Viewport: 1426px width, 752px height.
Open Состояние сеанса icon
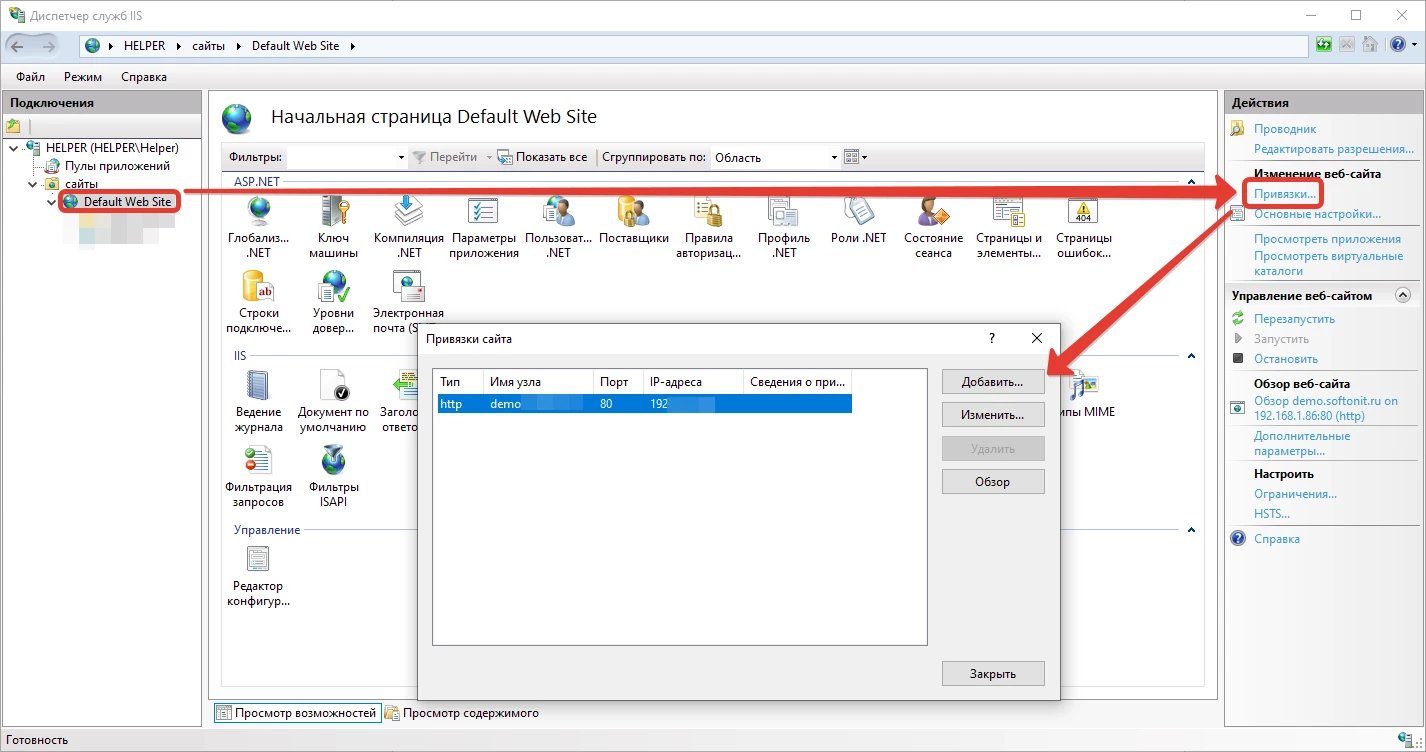click(x=933, y=212)
